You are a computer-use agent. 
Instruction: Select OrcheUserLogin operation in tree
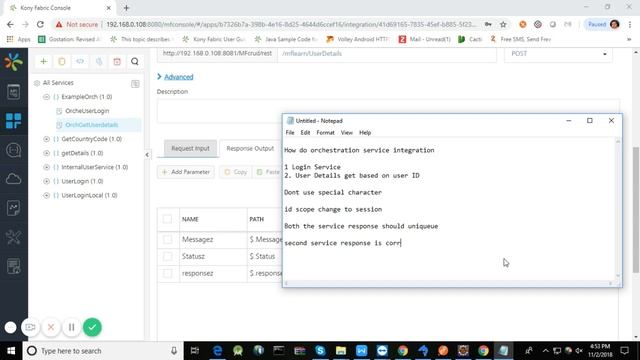click(87, 111)
